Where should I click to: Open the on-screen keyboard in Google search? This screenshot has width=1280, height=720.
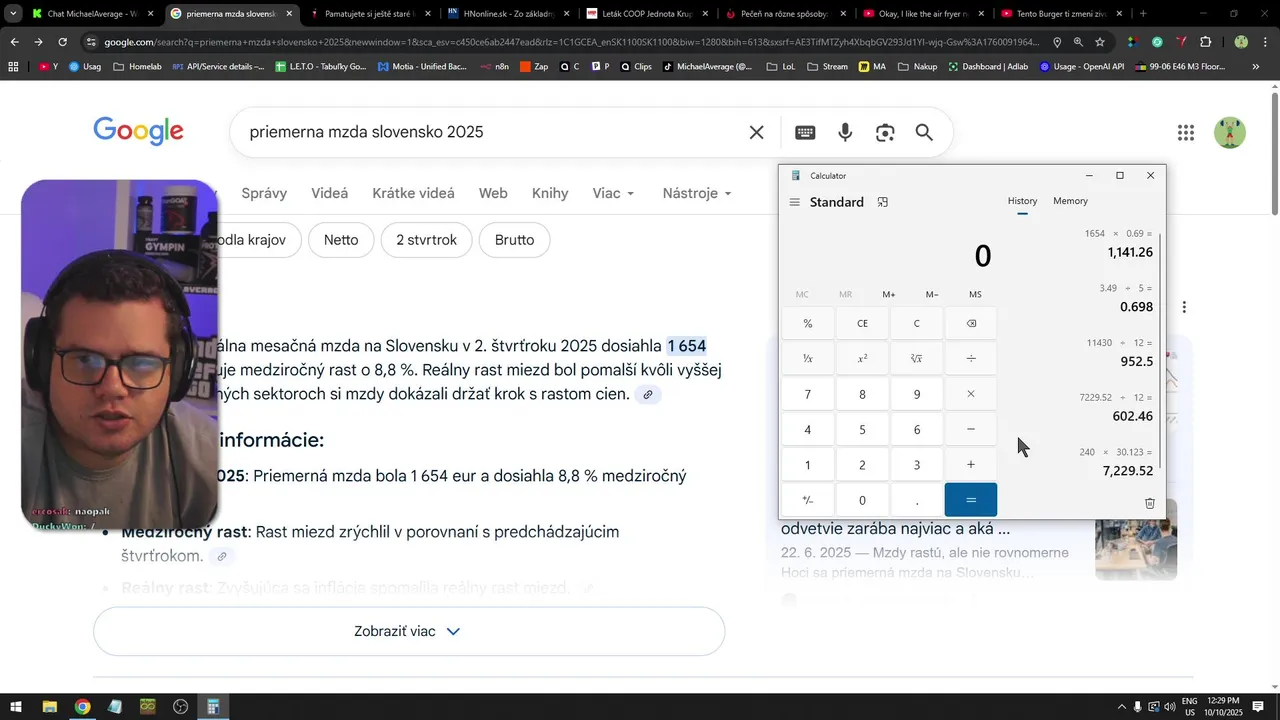click(x=805, y=132)
